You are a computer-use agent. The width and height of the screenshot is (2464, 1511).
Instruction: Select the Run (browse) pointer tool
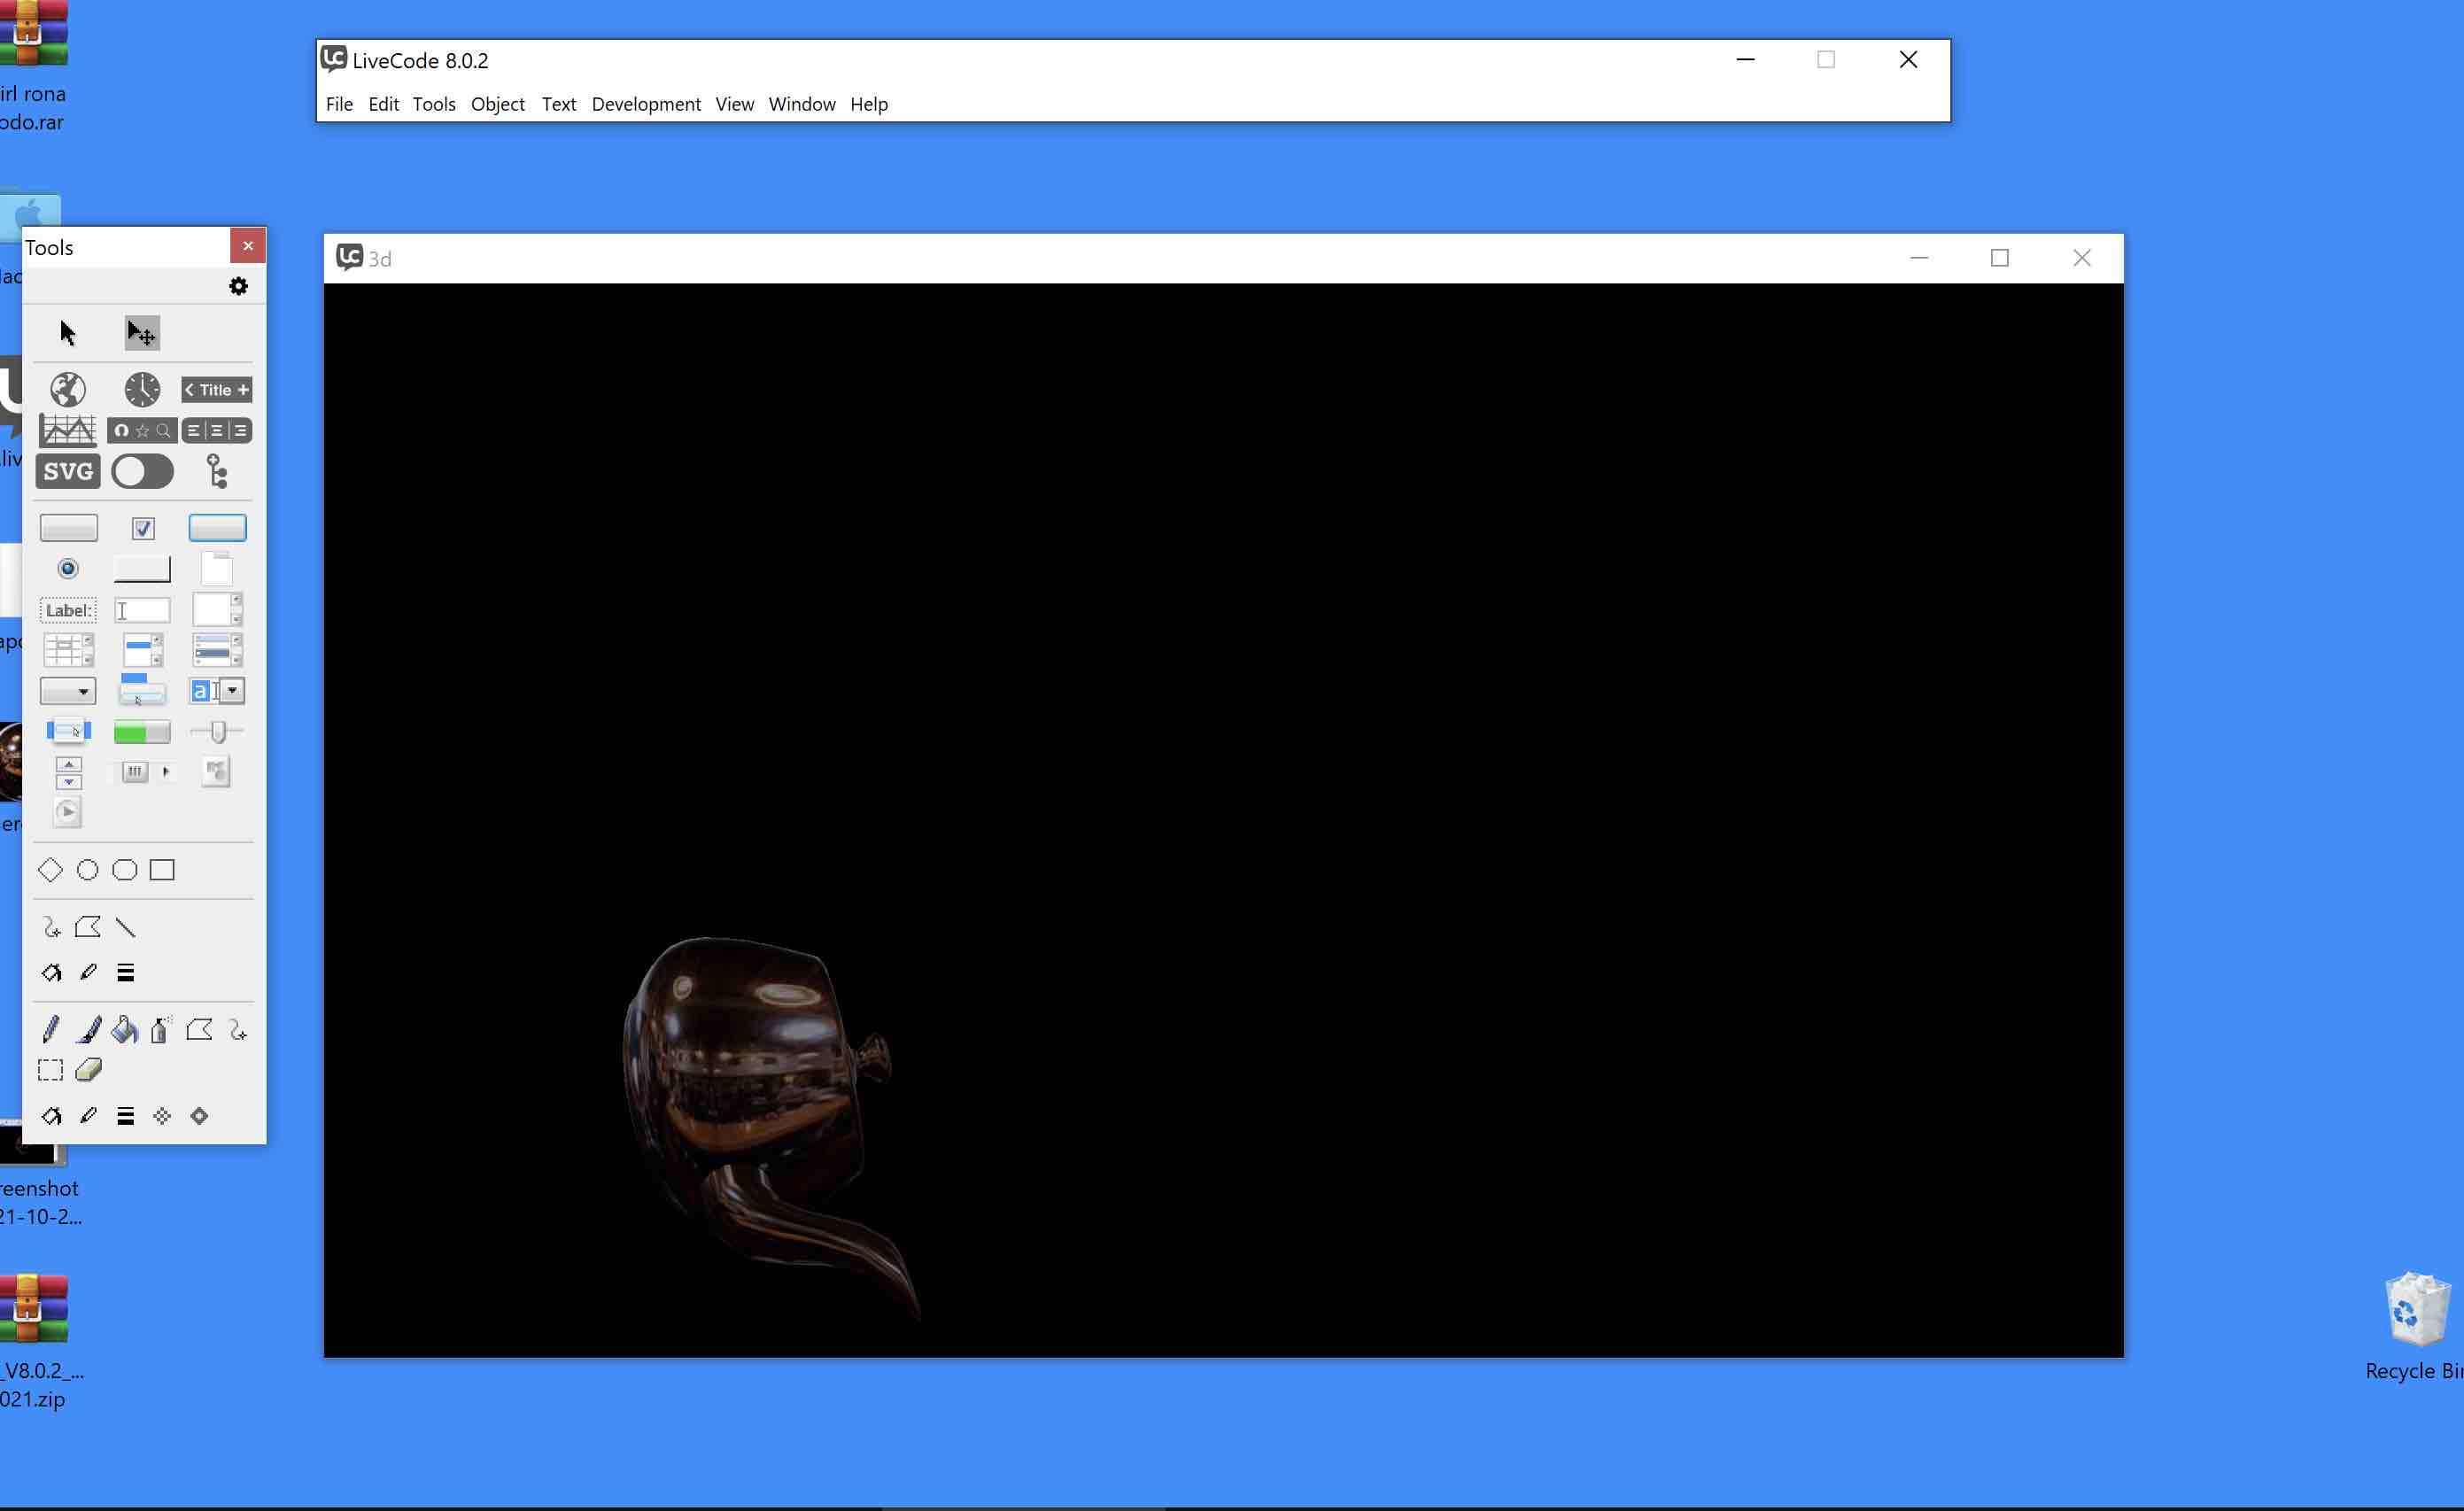[x=67, y=332]
